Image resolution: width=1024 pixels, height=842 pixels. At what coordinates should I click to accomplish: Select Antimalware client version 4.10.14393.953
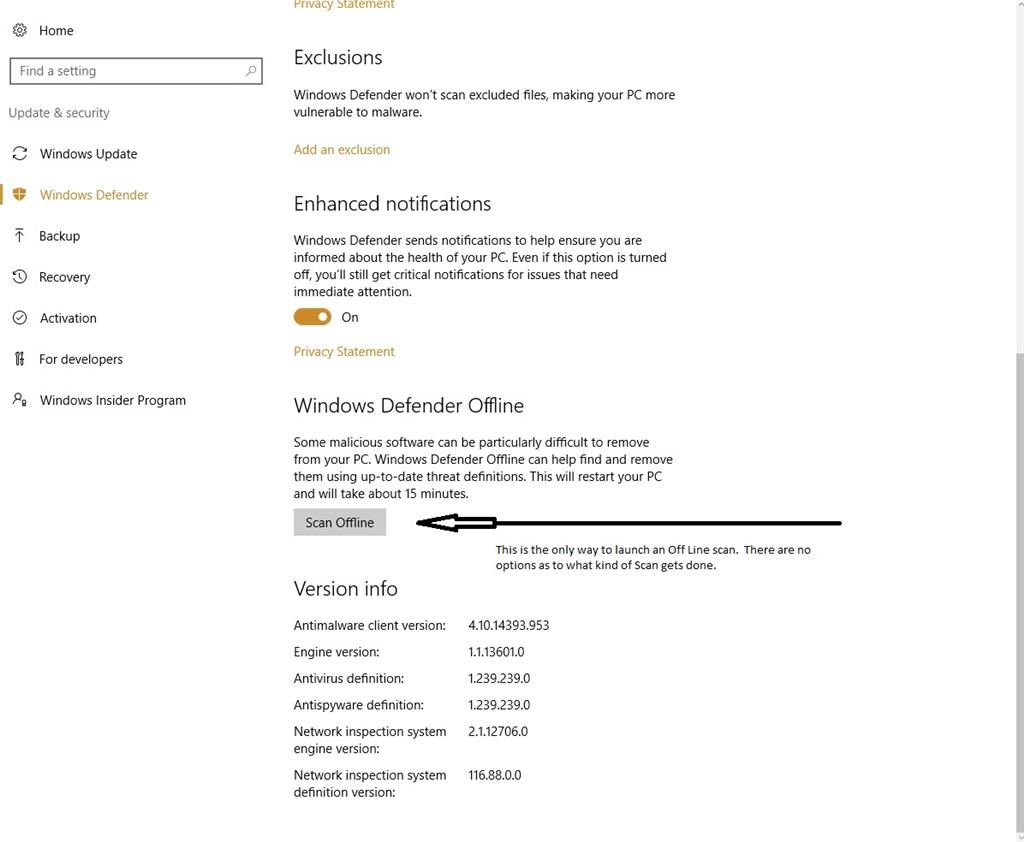(508, 625)
